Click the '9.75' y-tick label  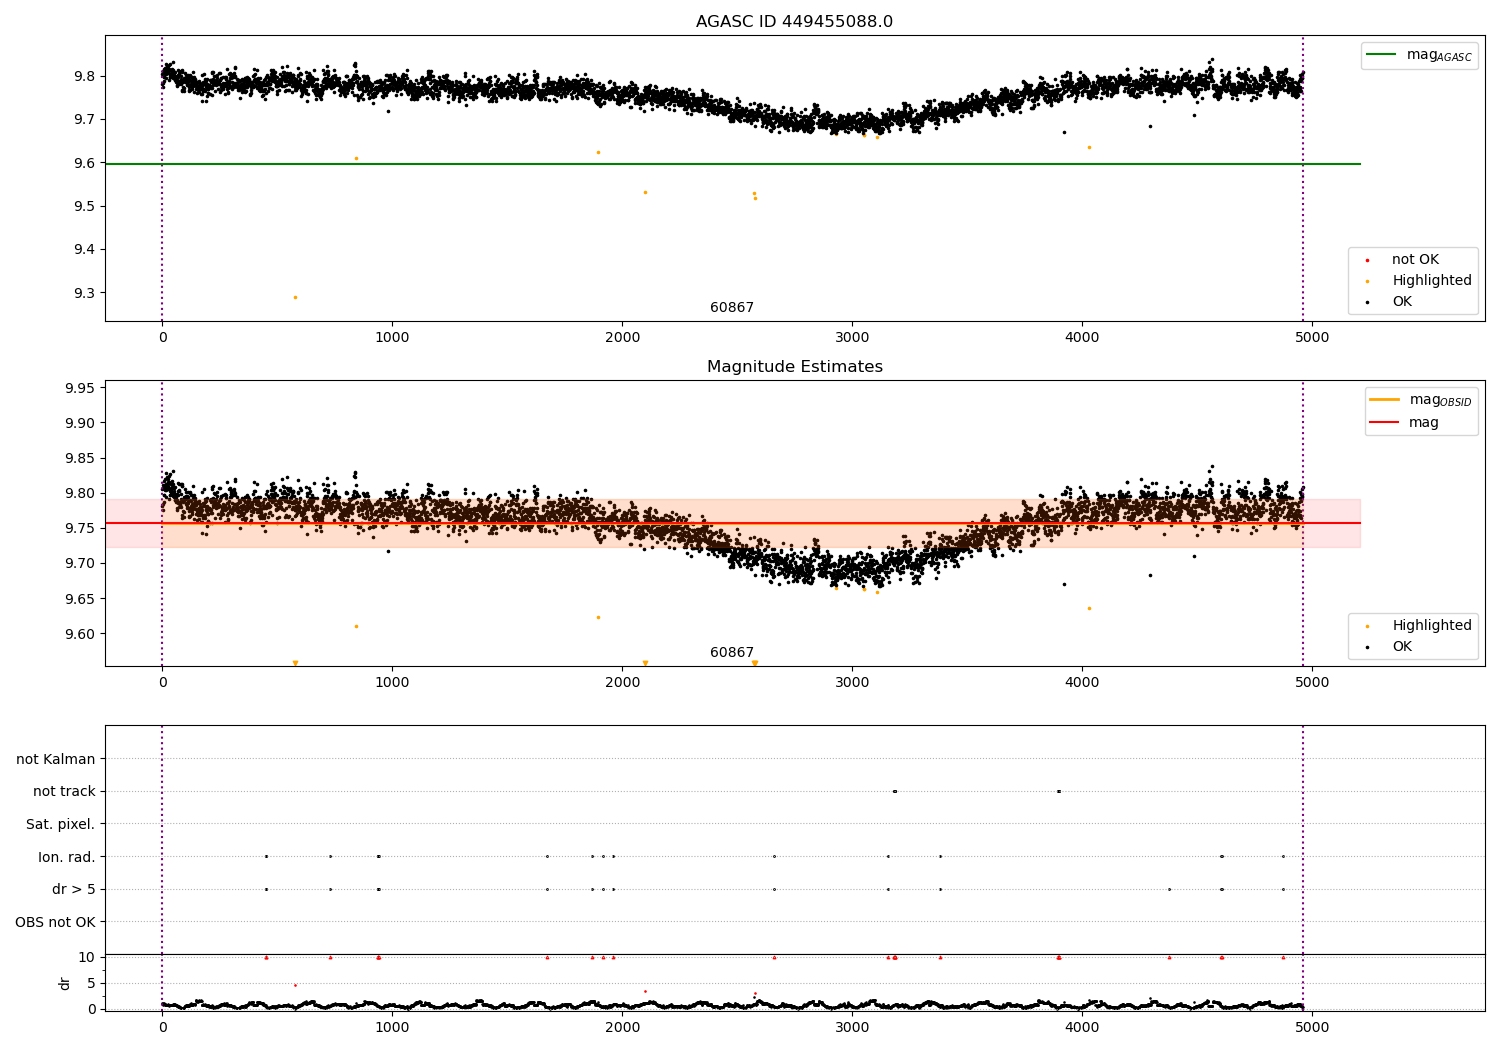click(x=80, y=528)
